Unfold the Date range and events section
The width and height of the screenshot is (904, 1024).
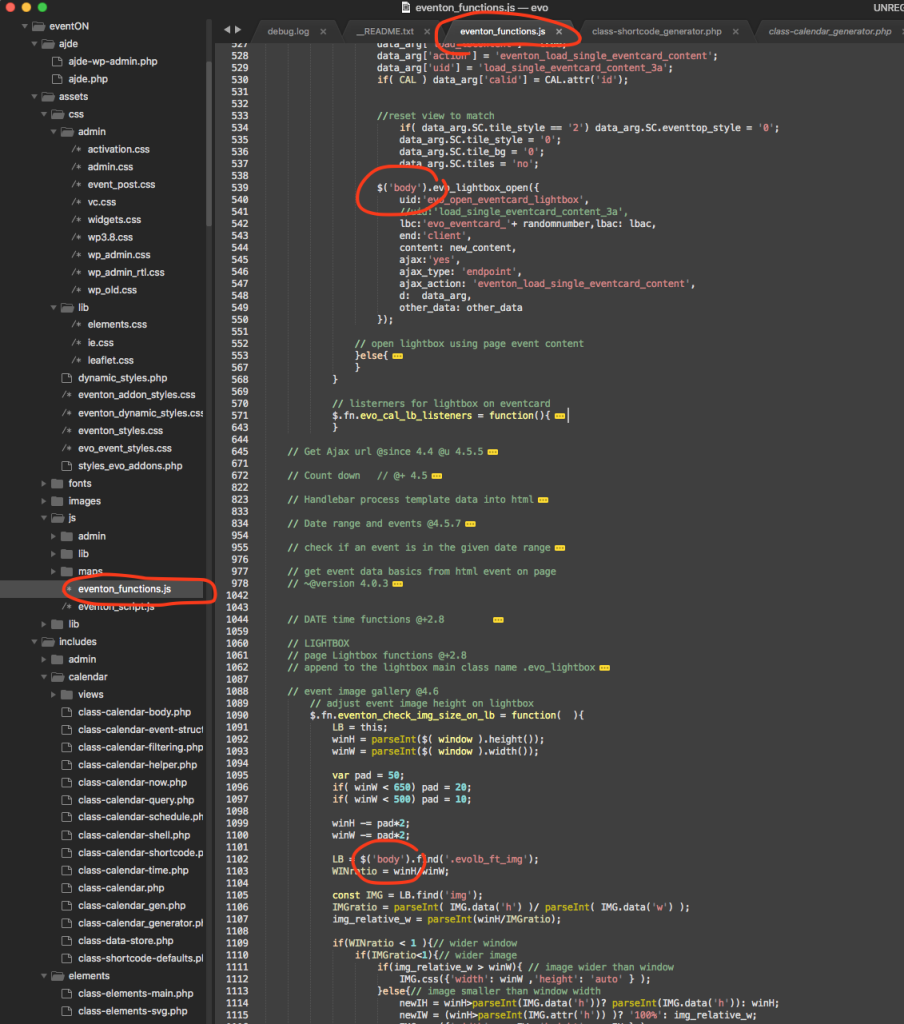pos(470,524)
